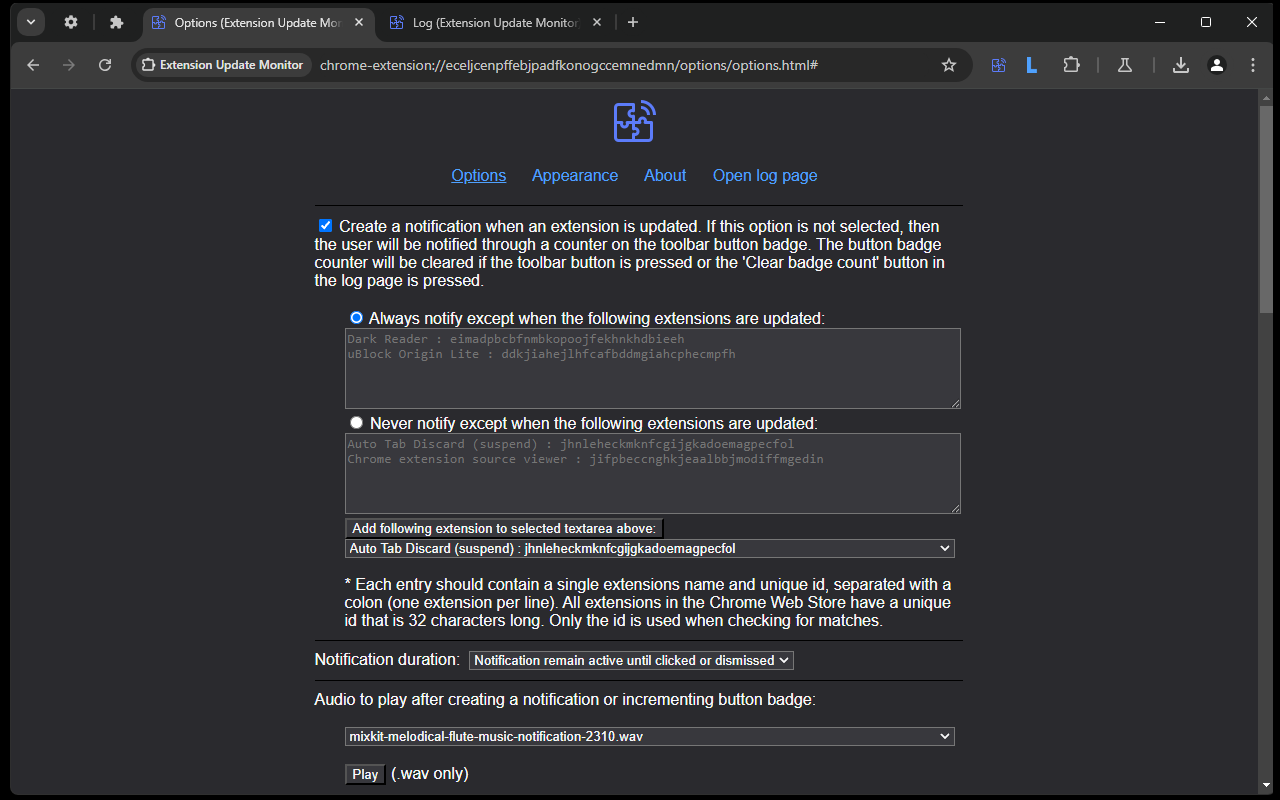Click the Play audio button
Image resolution: width=1280 pixels, height=800 pixels.
tap(365, 774)
